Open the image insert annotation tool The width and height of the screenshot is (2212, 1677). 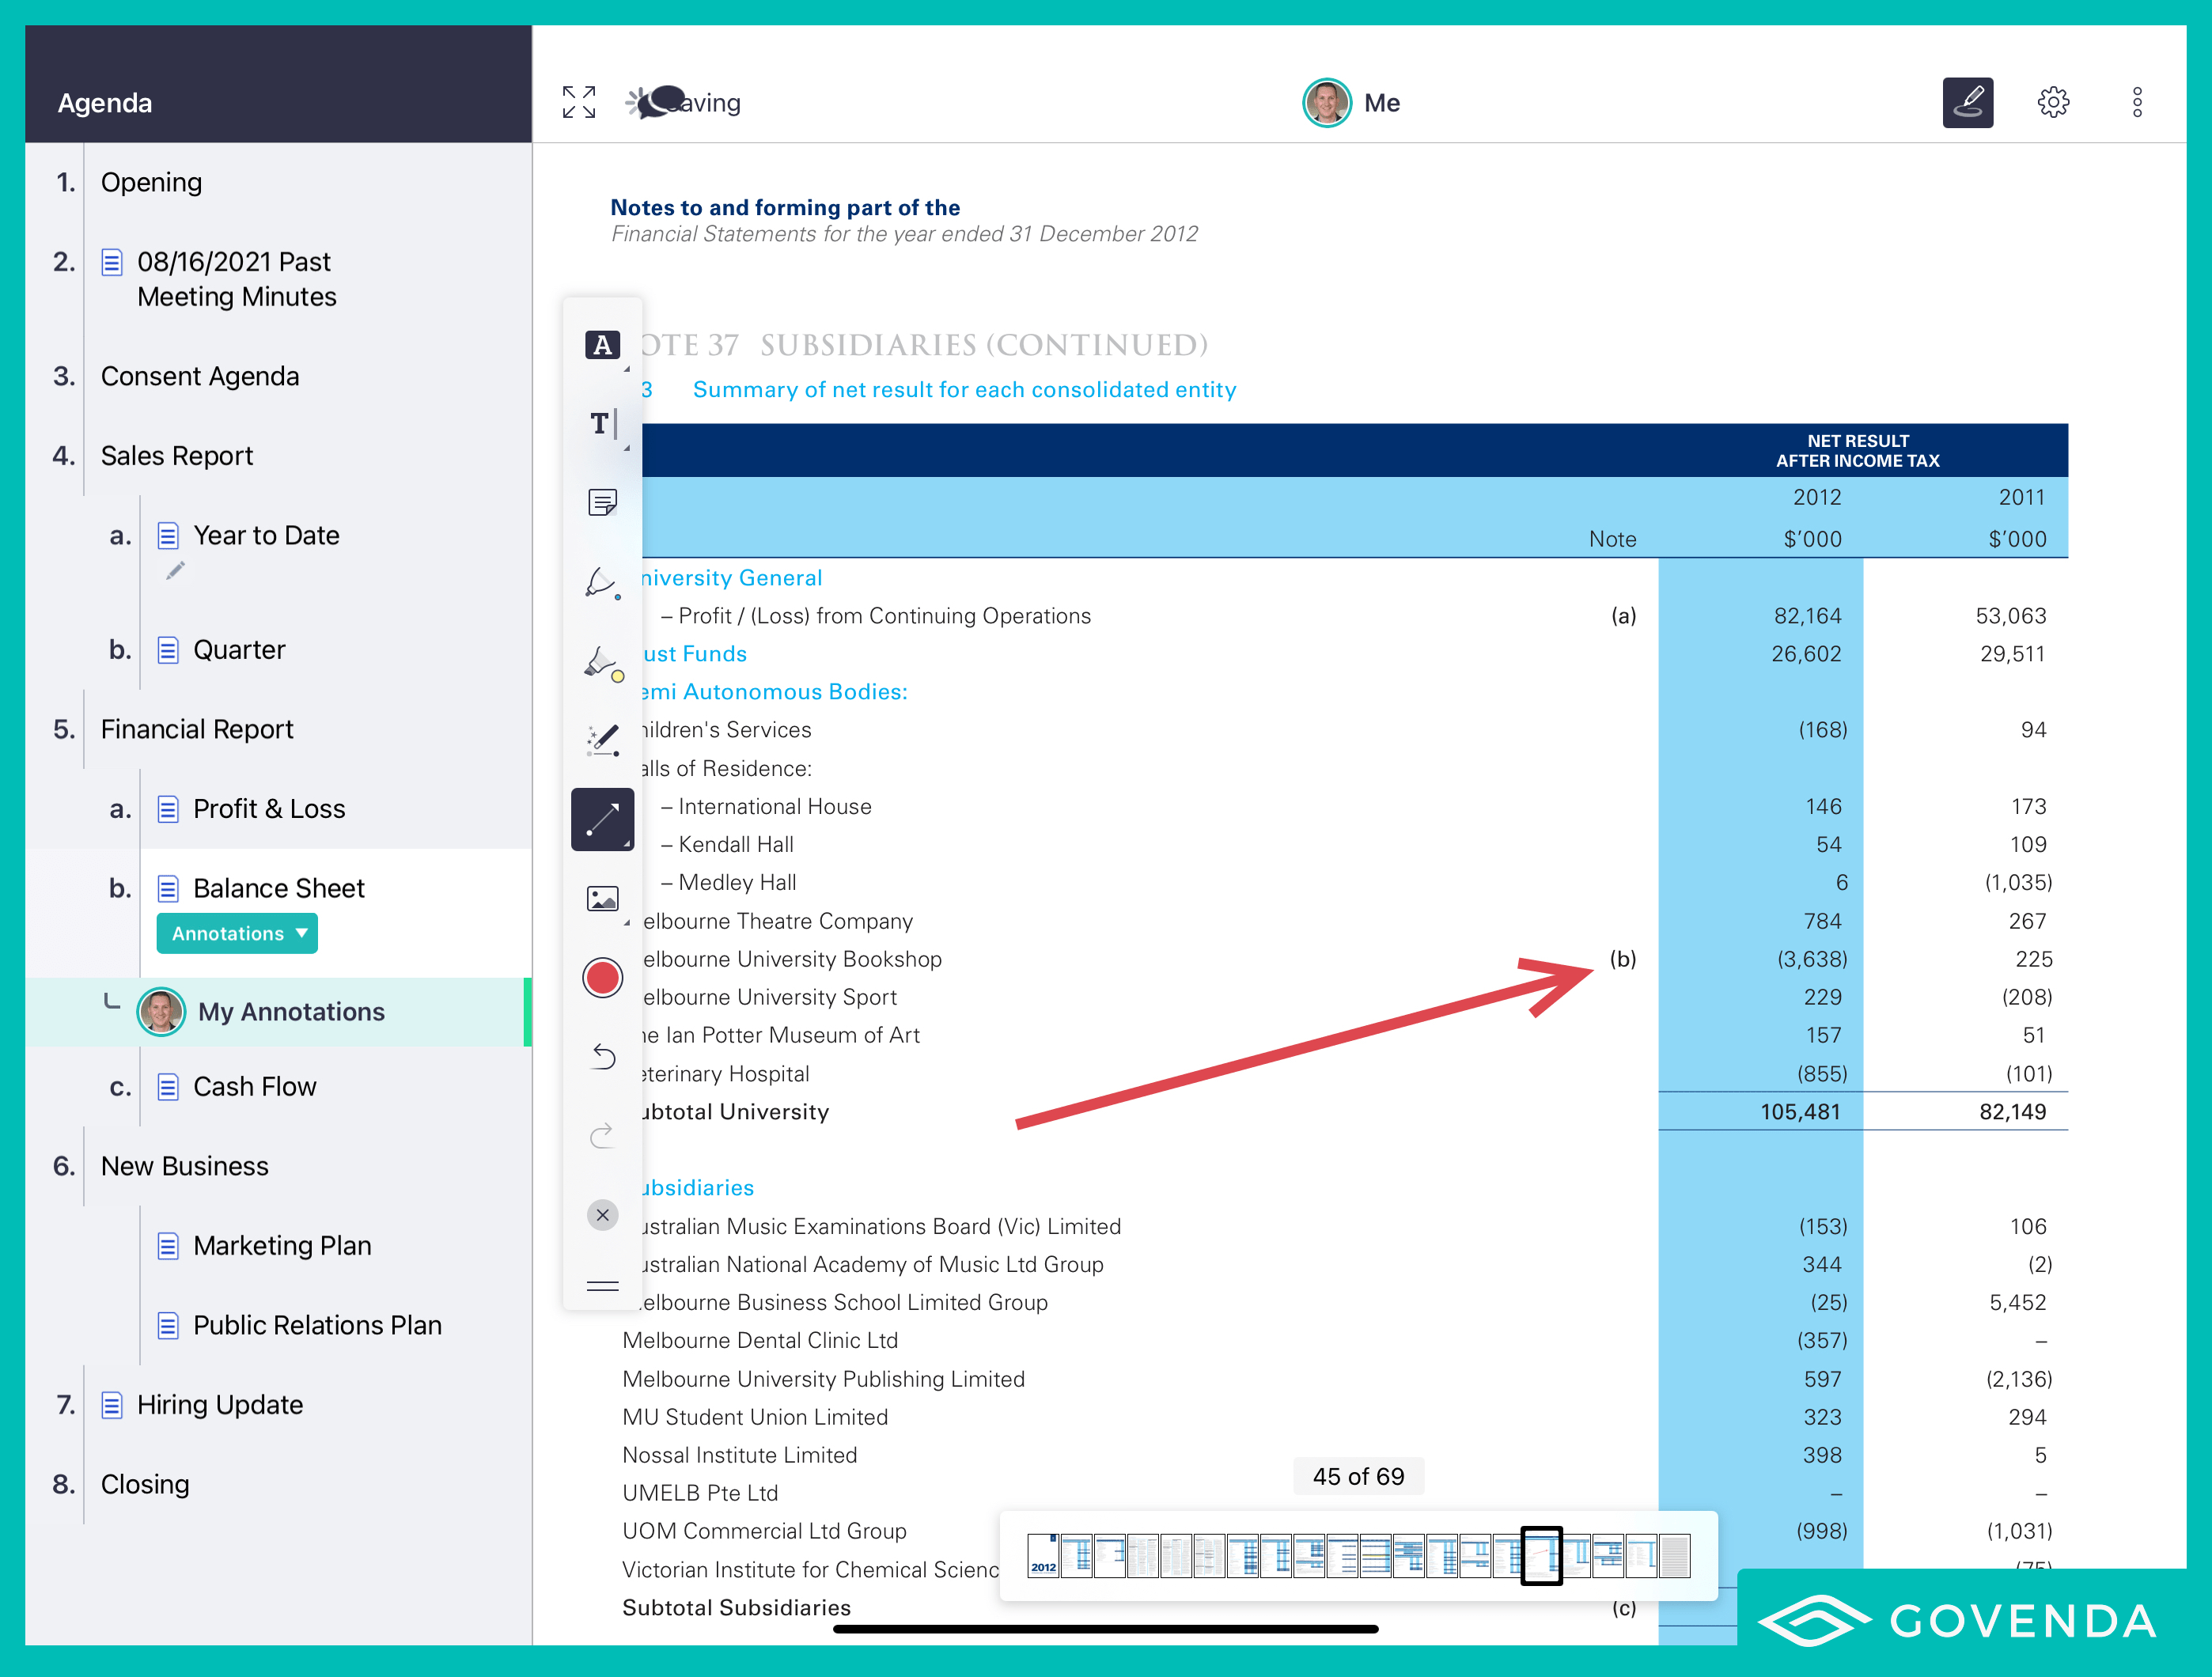click(x=603, y=898)
